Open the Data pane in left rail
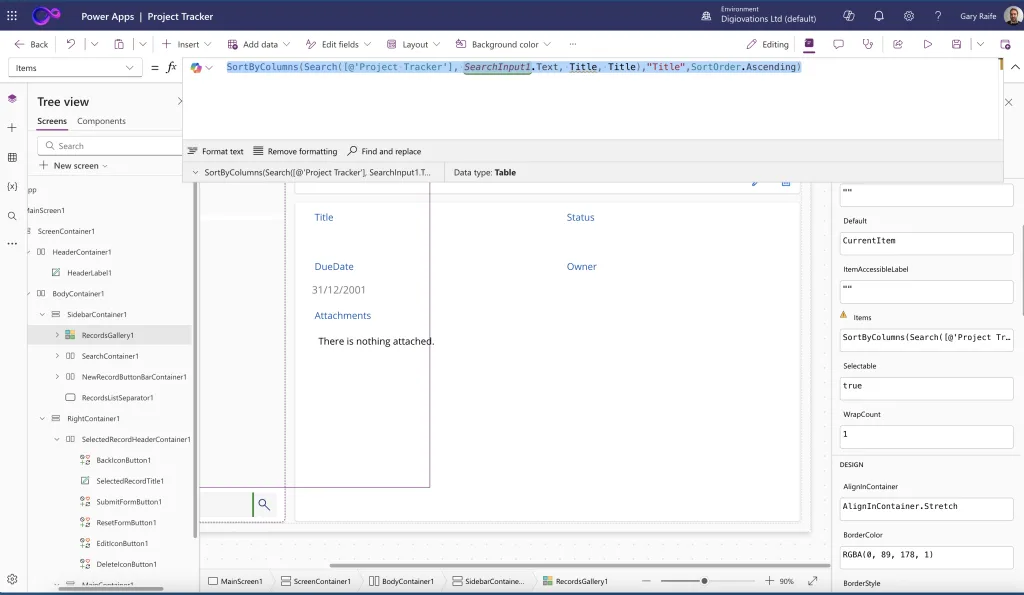The height and width of the screenshot is (595, 1024). point(12,157)
